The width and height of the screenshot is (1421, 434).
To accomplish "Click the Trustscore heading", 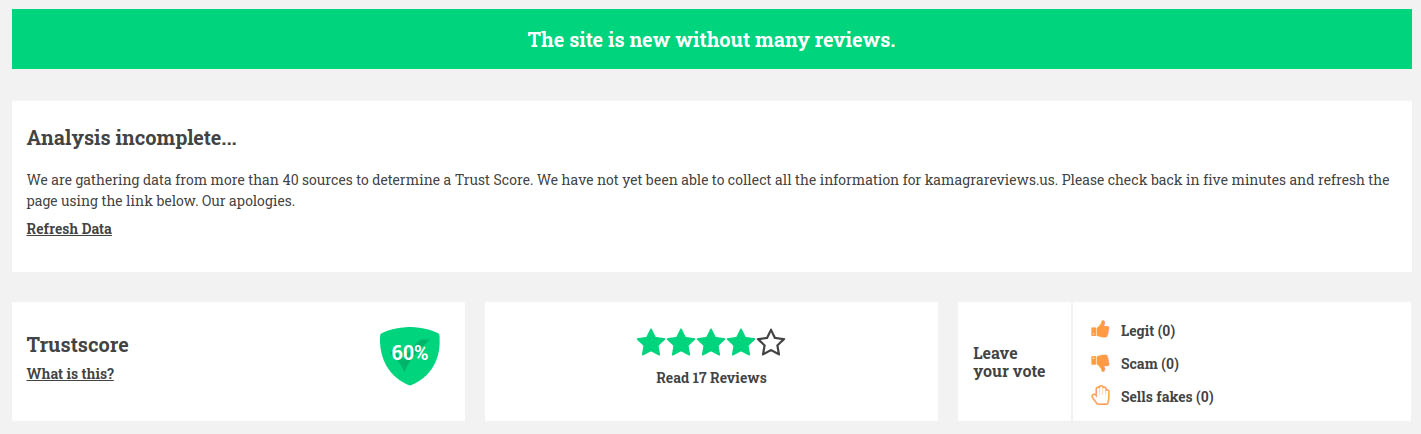I will click(x=78, y=345).
